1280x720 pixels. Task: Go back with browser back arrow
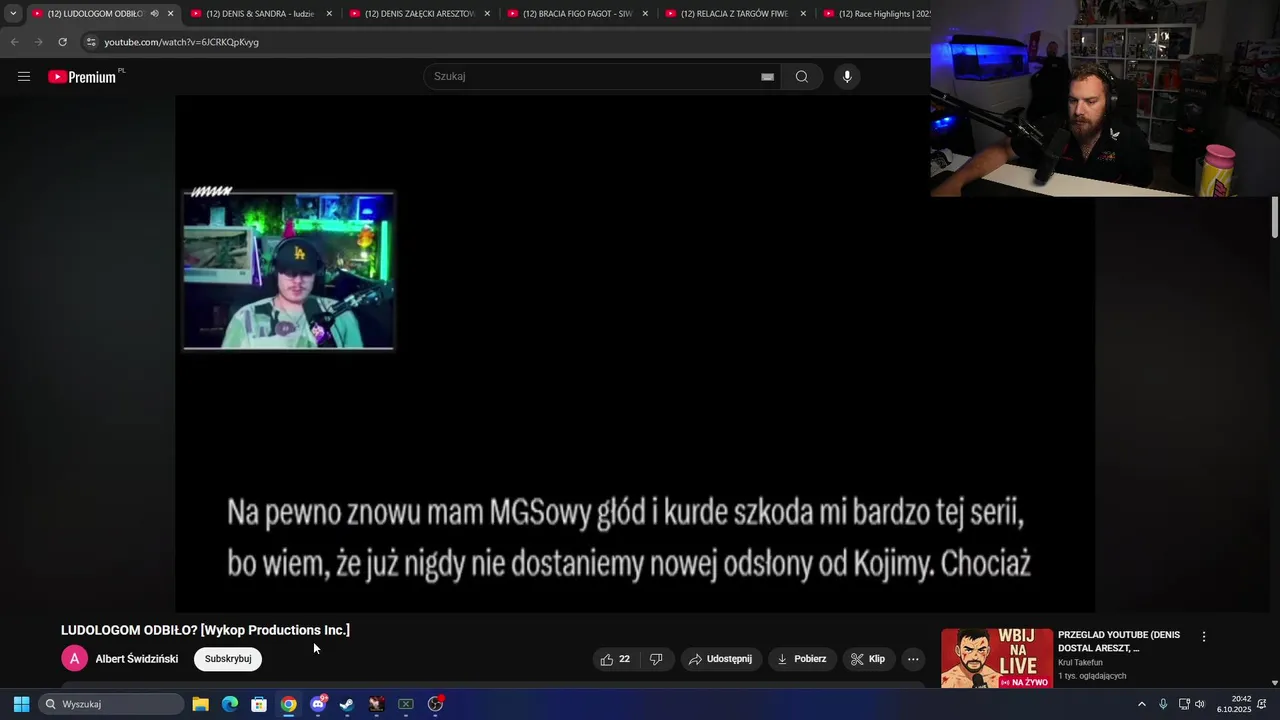tap(14, 42)
